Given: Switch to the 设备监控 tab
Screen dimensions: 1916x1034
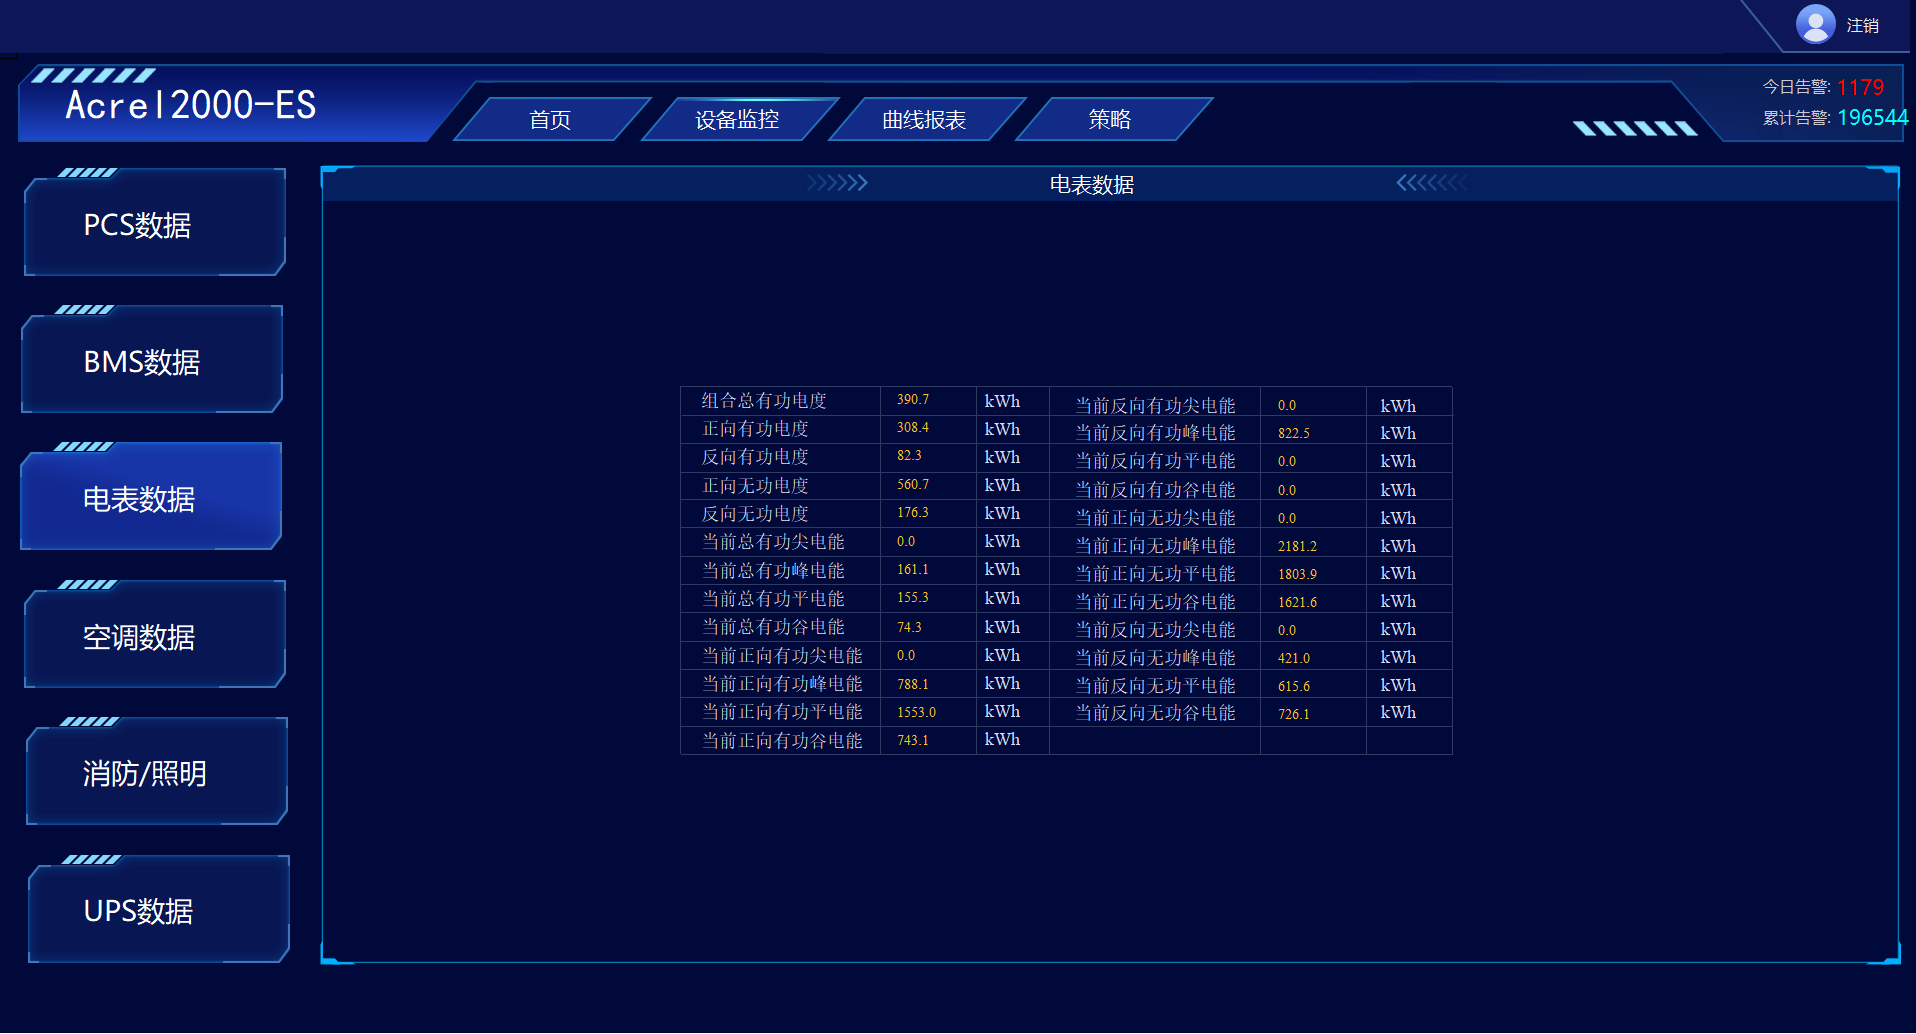Looking at the screenshot, I should tap(737, 118).
